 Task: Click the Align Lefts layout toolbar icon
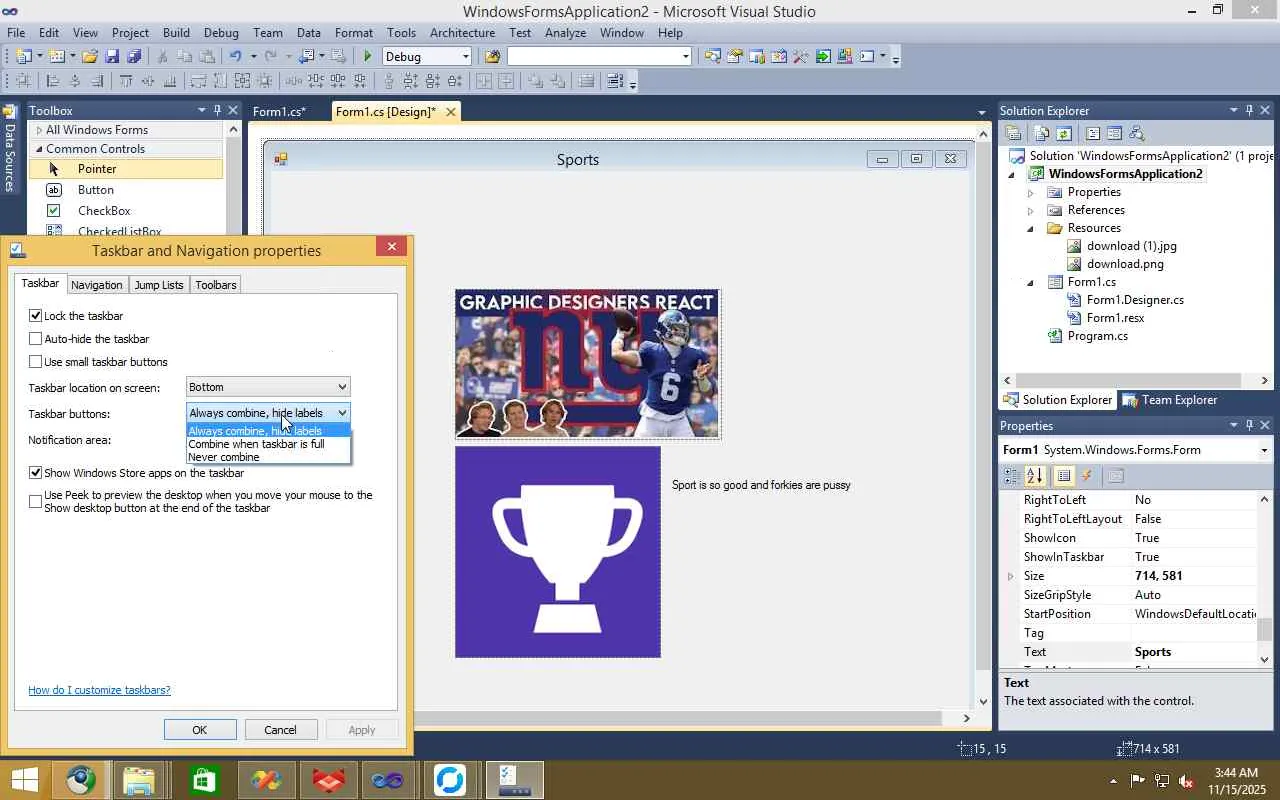(x=53, y=81)
